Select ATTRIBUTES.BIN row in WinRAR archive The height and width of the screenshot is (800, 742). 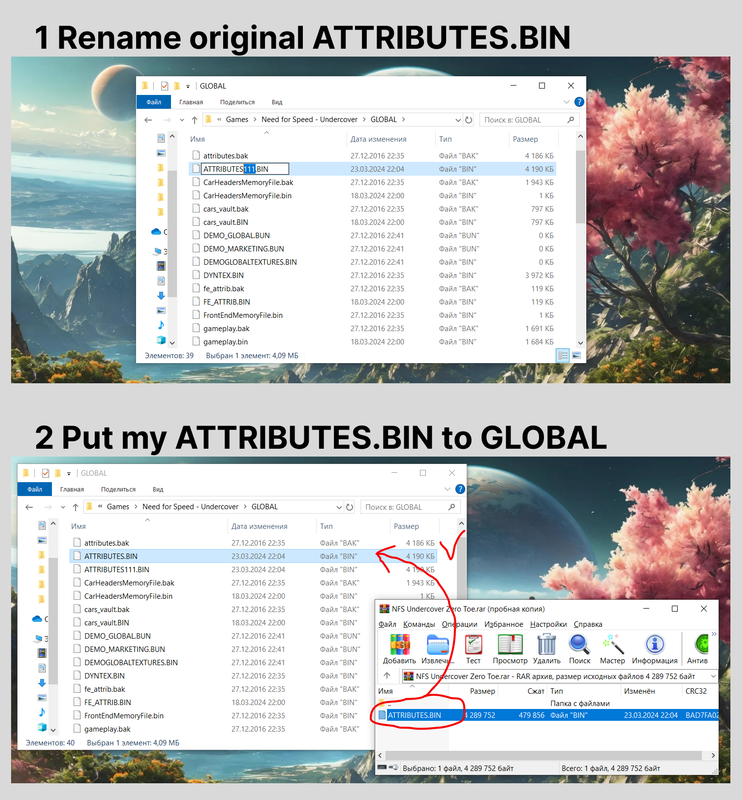point(548,715)
